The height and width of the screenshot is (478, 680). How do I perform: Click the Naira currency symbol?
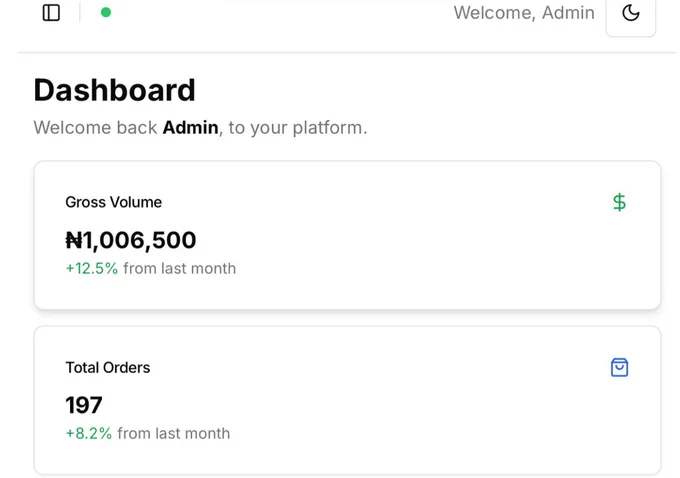click(x=74, y=240)
